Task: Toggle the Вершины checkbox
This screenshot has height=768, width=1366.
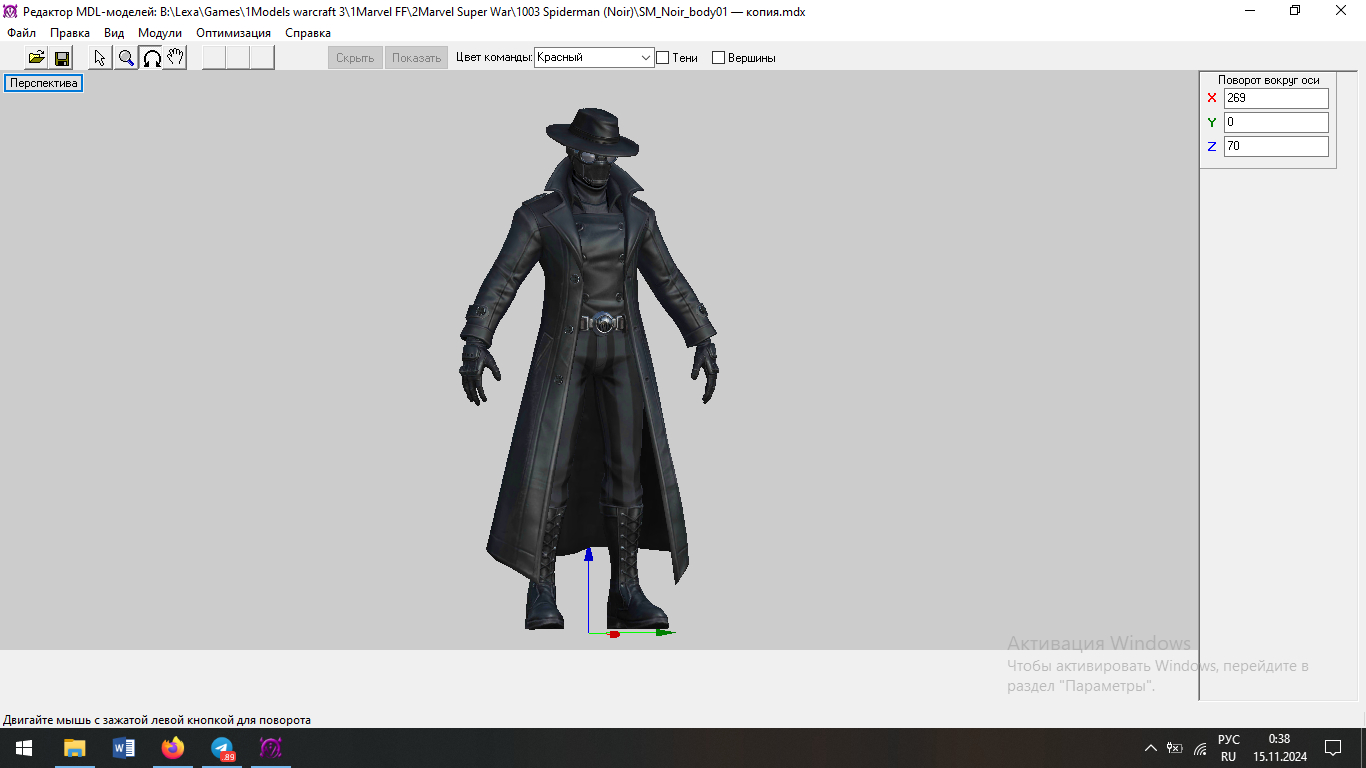Action: tap(718, 58)
